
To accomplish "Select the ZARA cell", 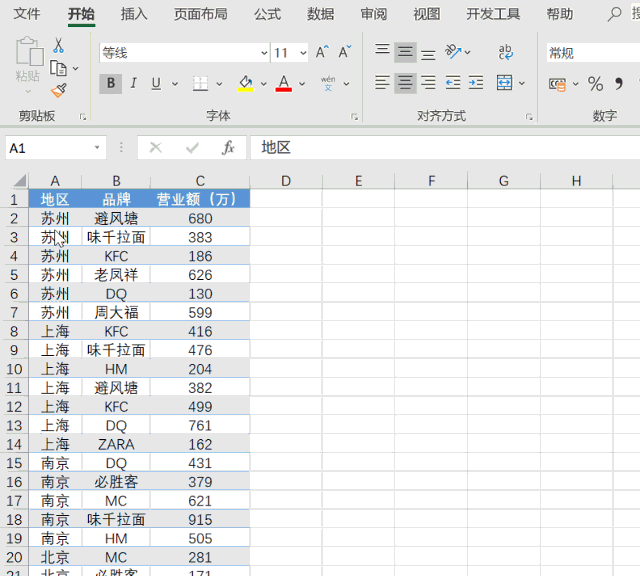I will [x=116, y=444].
